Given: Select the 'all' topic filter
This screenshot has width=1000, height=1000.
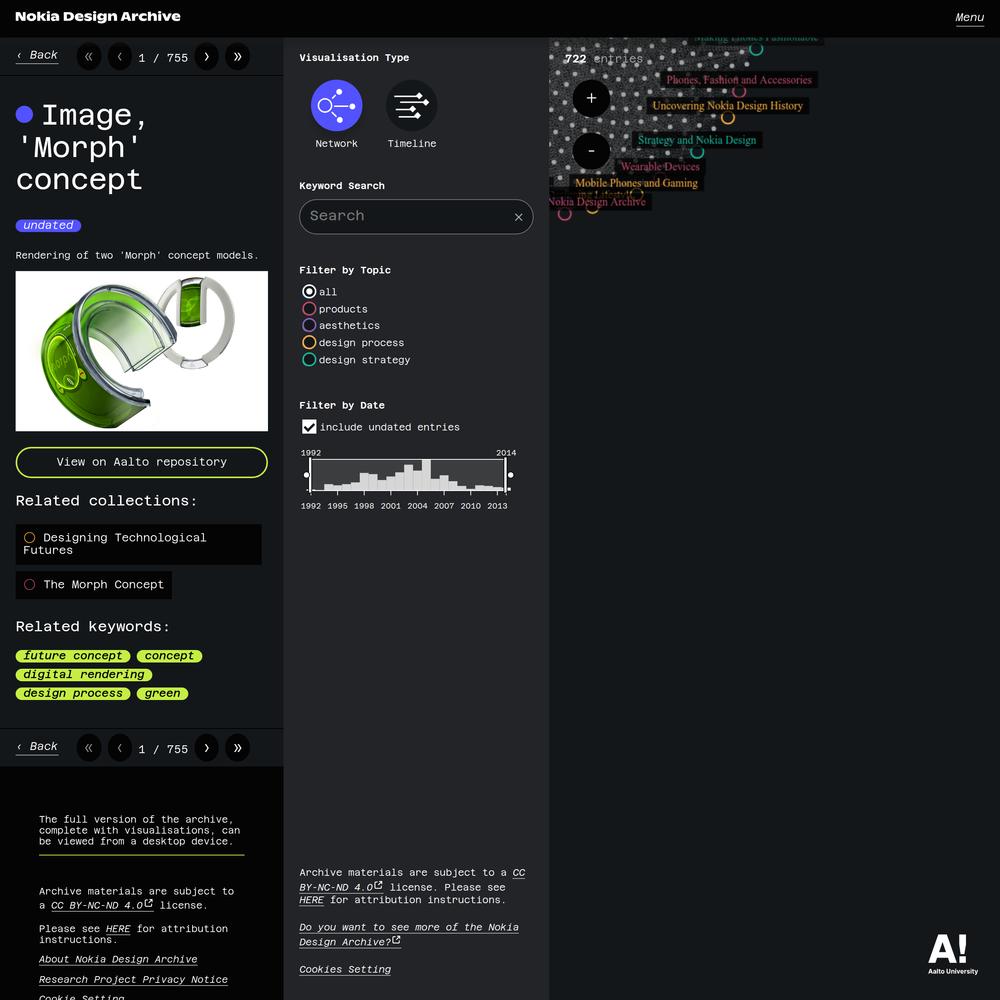Looking at the screenshot, I should coord(309,291).
